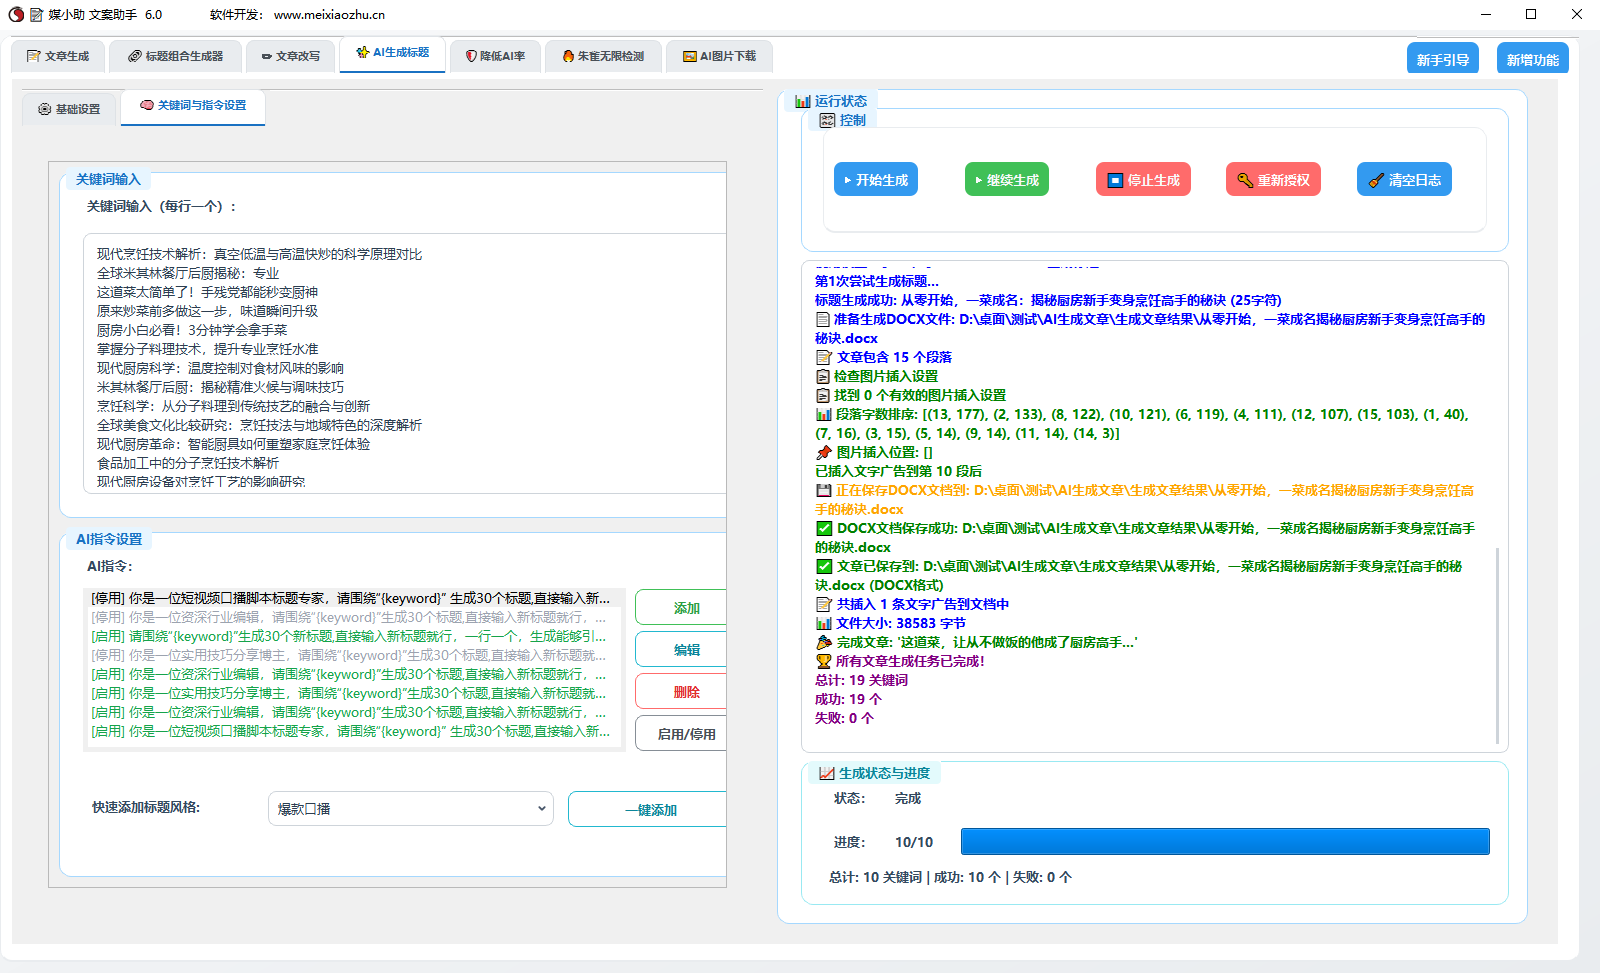Select the first [停用] AI instruction row
Image resolution: width=1600 pixels, height=973 pixels.
350,598
